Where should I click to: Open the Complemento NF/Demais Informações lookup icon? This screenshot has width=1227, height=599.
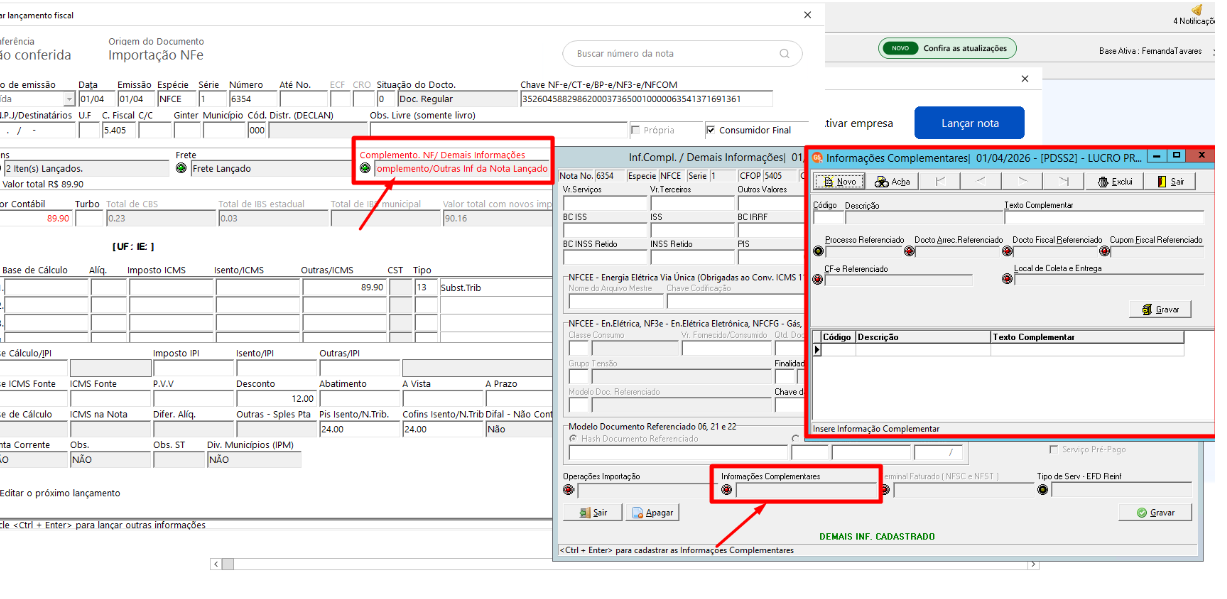pyautogui.click(x=365, y=169)
